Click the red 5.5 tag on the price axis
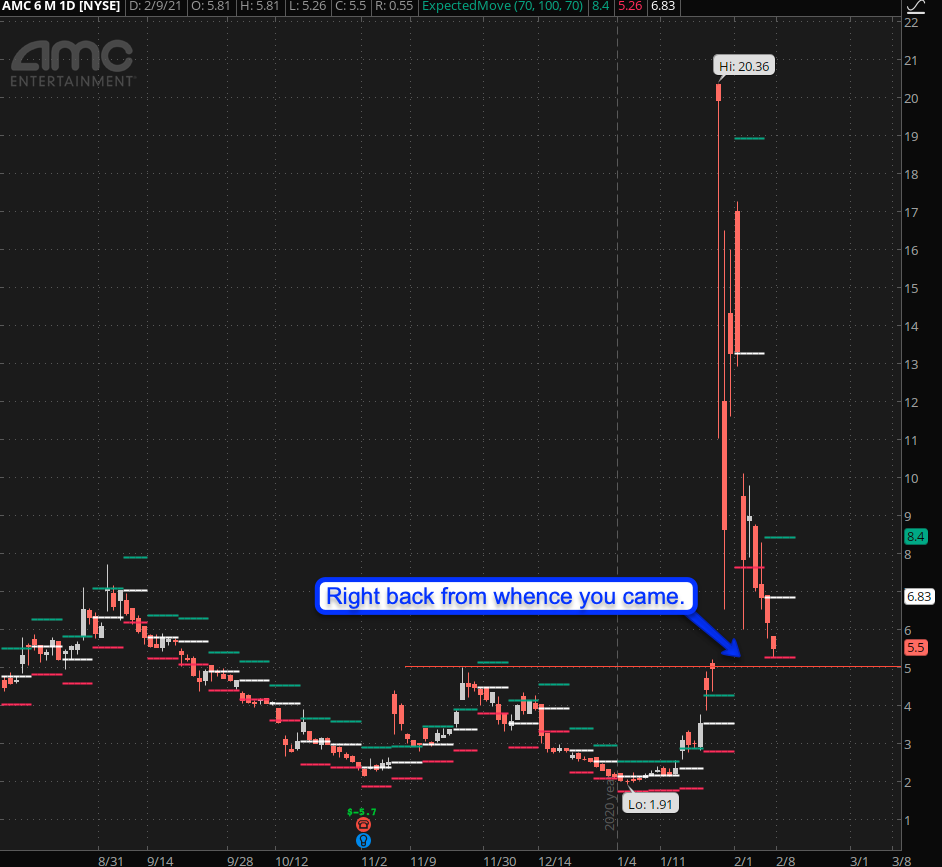 (x=916, y=648)
